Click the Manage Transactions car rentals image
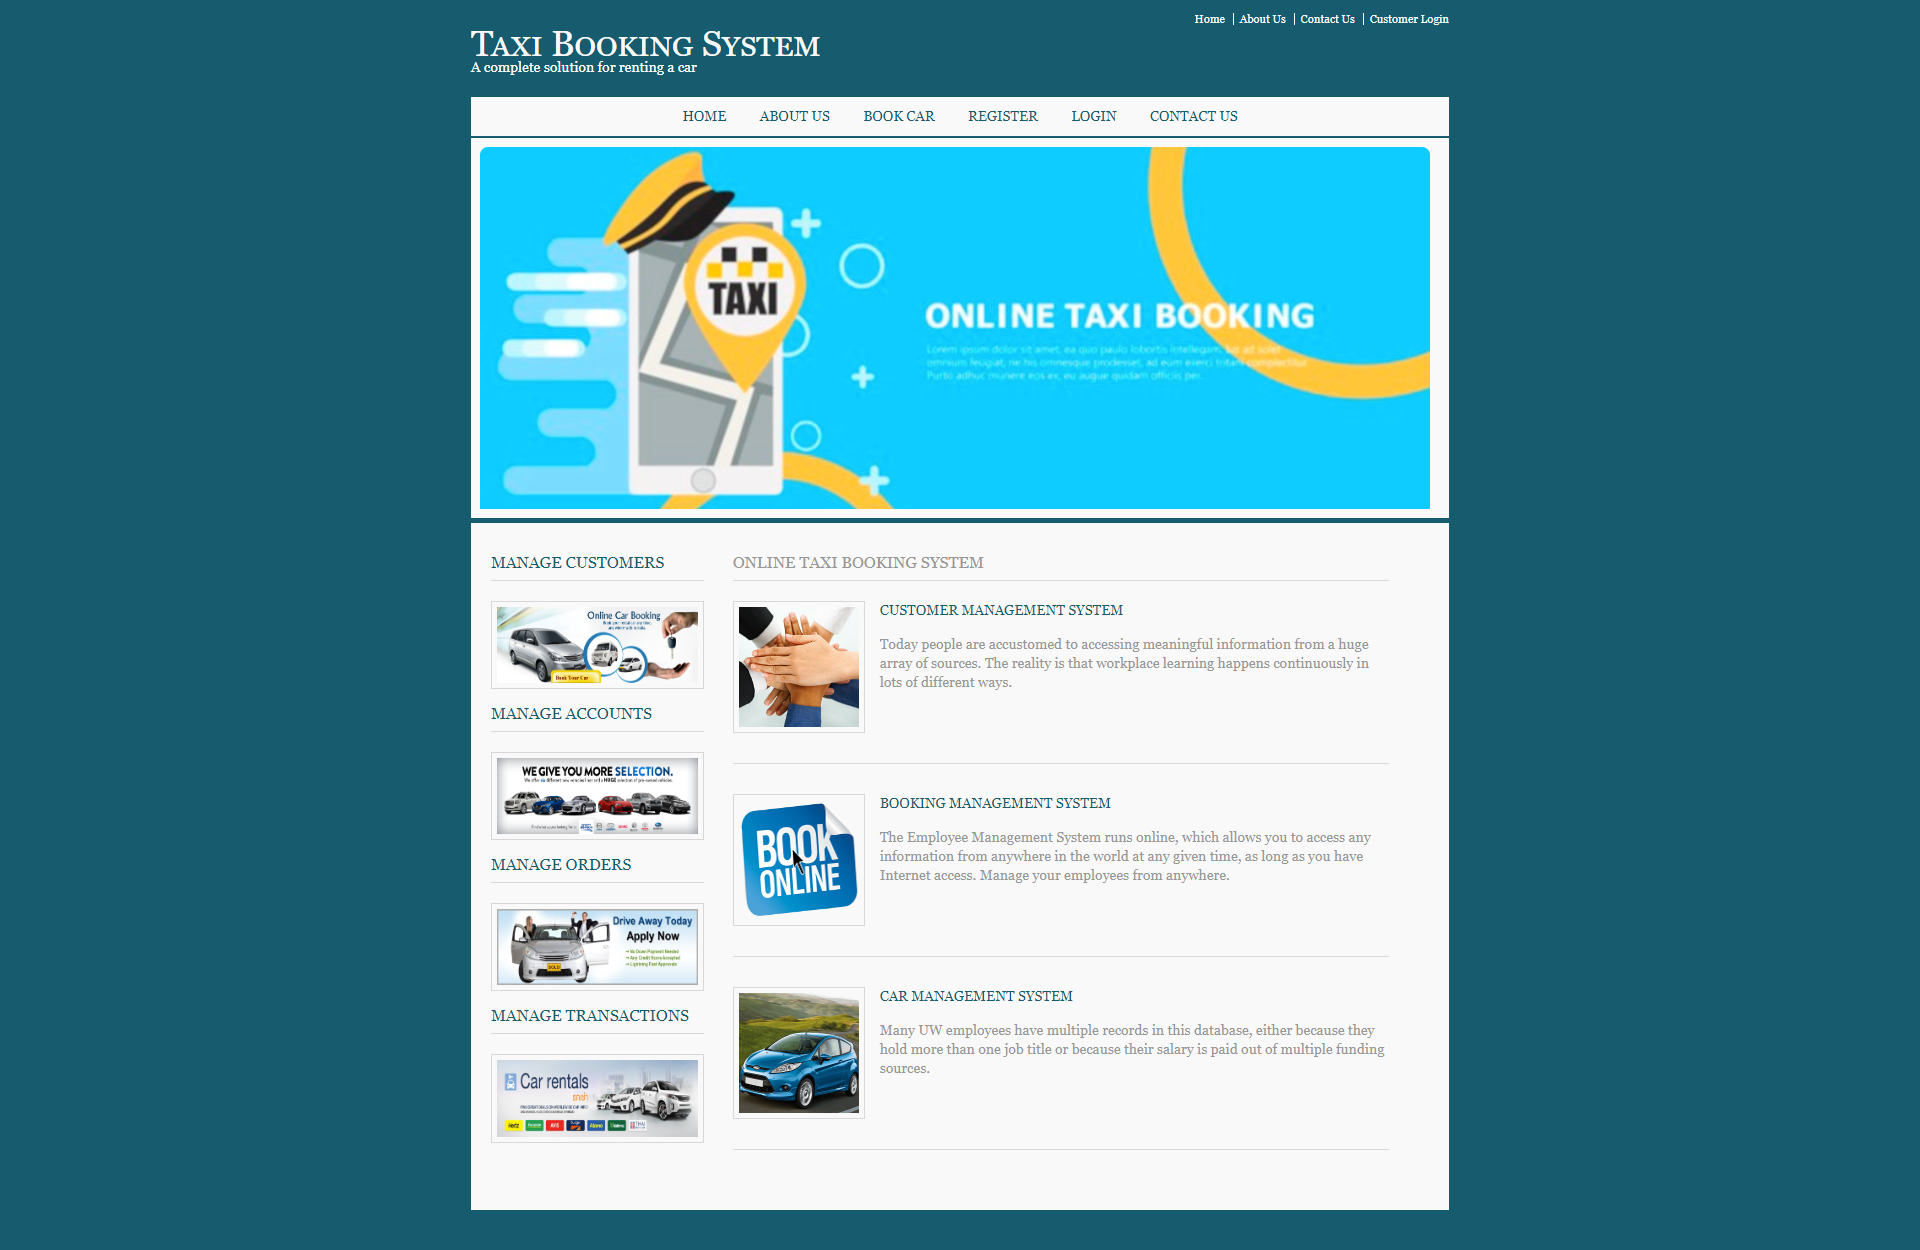This screenshot has width=1920, height=1250. [x=598, y=1099]
